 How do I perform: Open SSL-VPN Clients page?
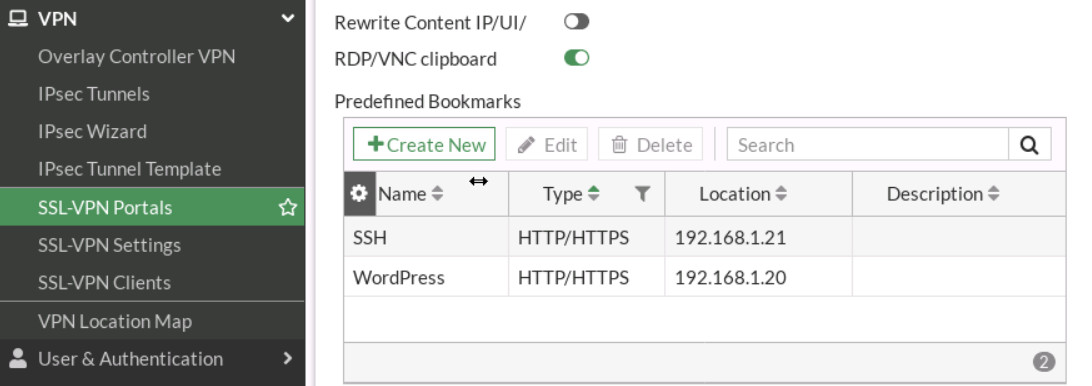(x=104, y=283)
